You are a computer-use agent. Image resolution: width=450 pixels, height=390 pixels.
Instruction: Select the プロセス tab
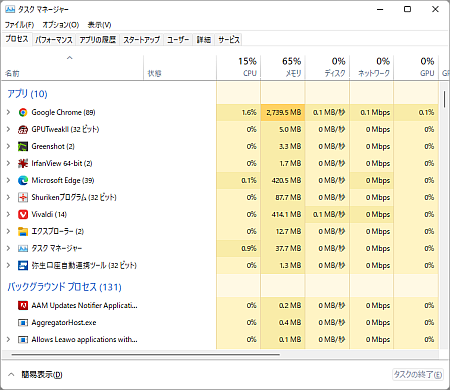point(17,39)
